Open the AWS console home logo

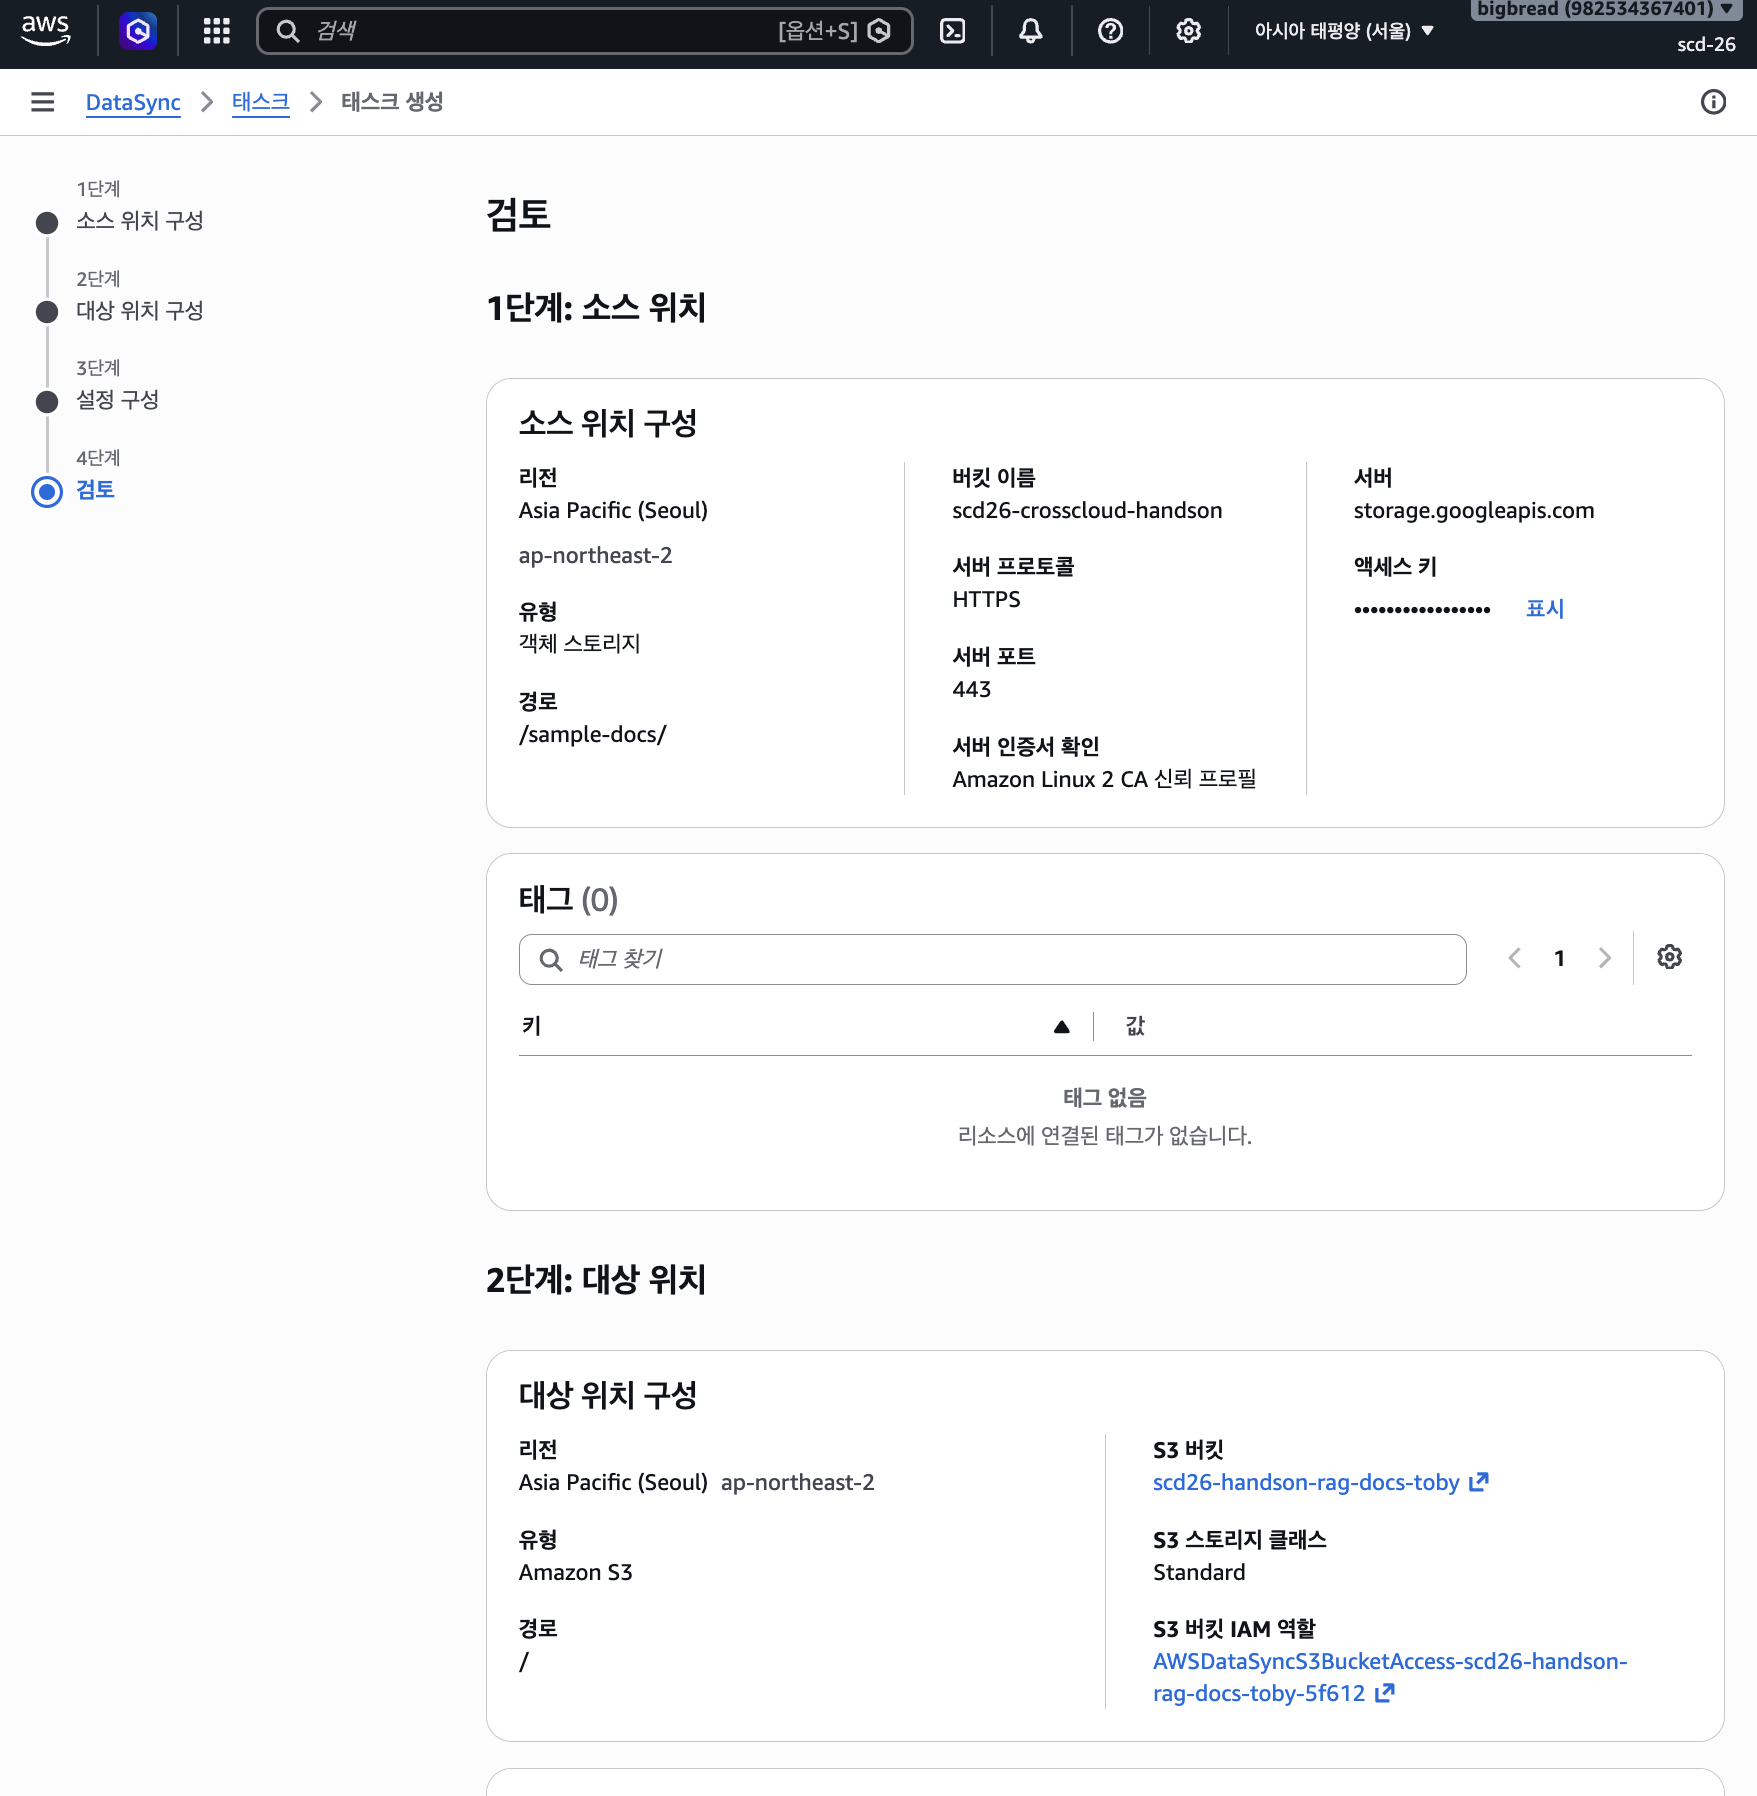(46, 31)
